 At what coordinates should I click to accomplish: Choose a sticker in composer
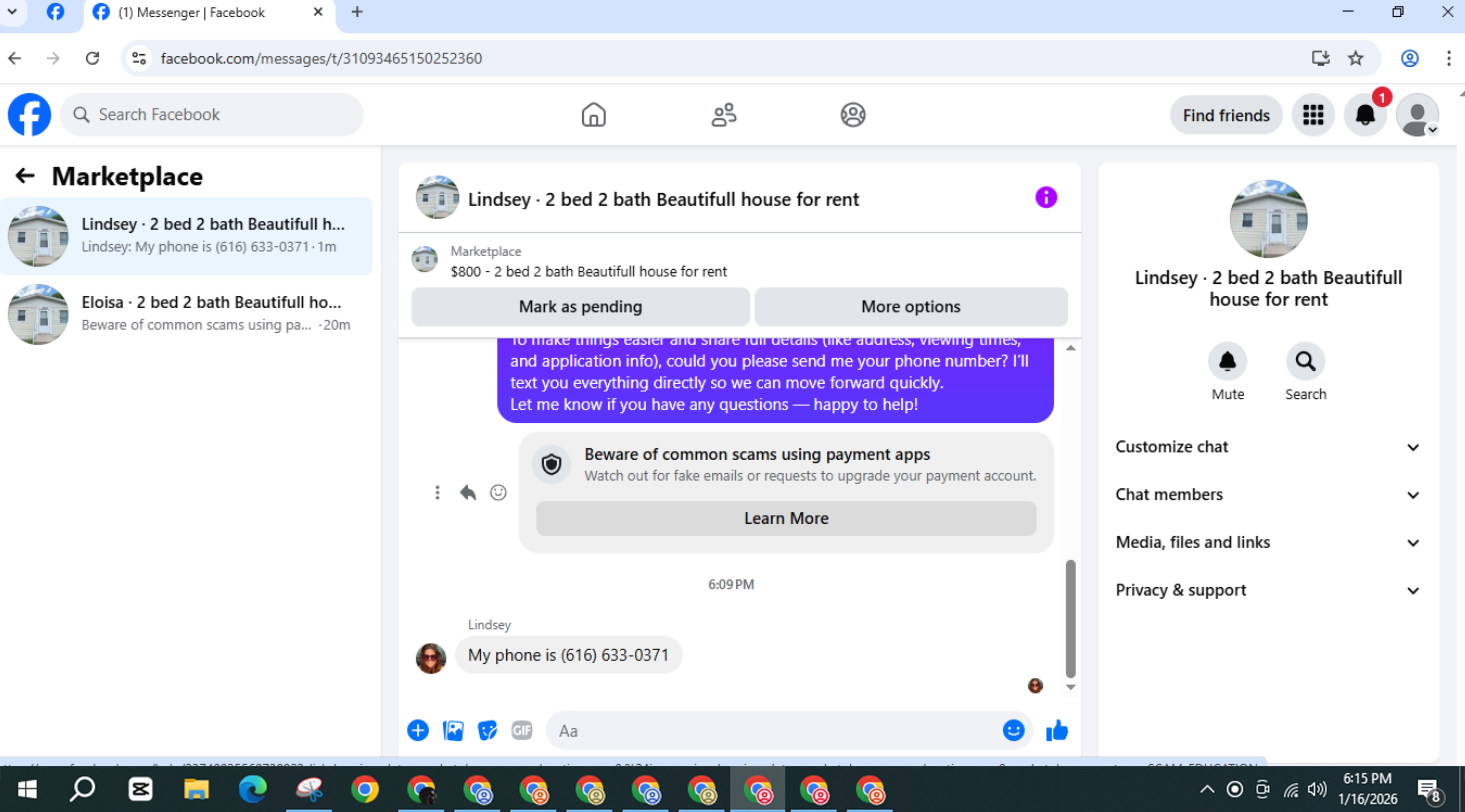(488, 731)
